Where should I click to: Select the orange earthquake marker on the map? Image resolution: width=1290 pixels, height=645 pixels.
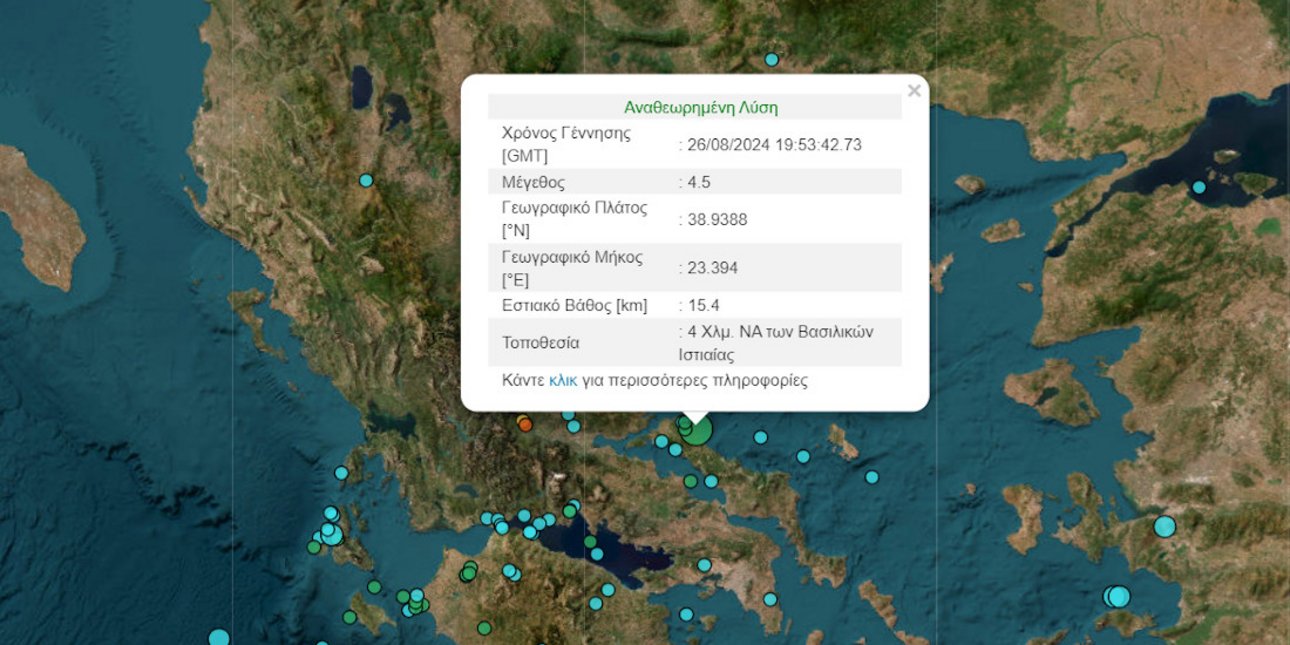(x=524, y=424)
